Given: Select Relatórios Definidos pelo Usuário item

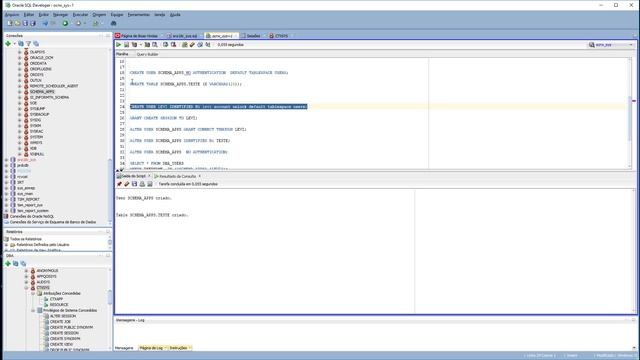Looking at the screenshot, I should click(43, 245).
